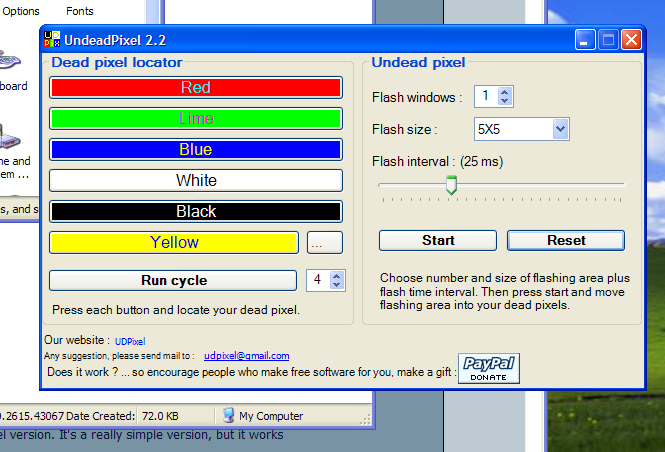Click the Dead pixel locator group heading
Screen dimensions: 665x452
point(117,62)
